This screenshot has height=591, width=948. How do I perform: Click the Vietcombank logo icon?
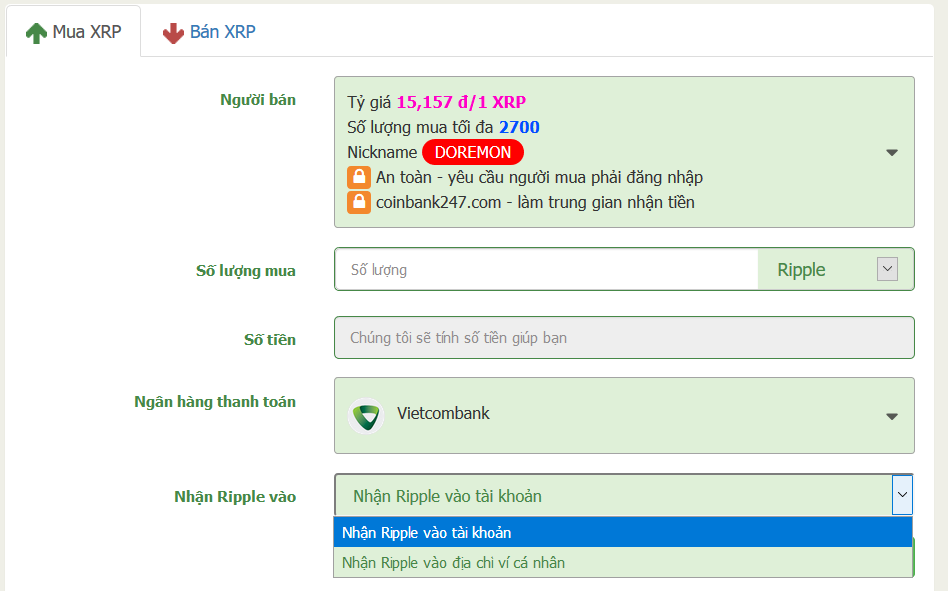[366, 416]
